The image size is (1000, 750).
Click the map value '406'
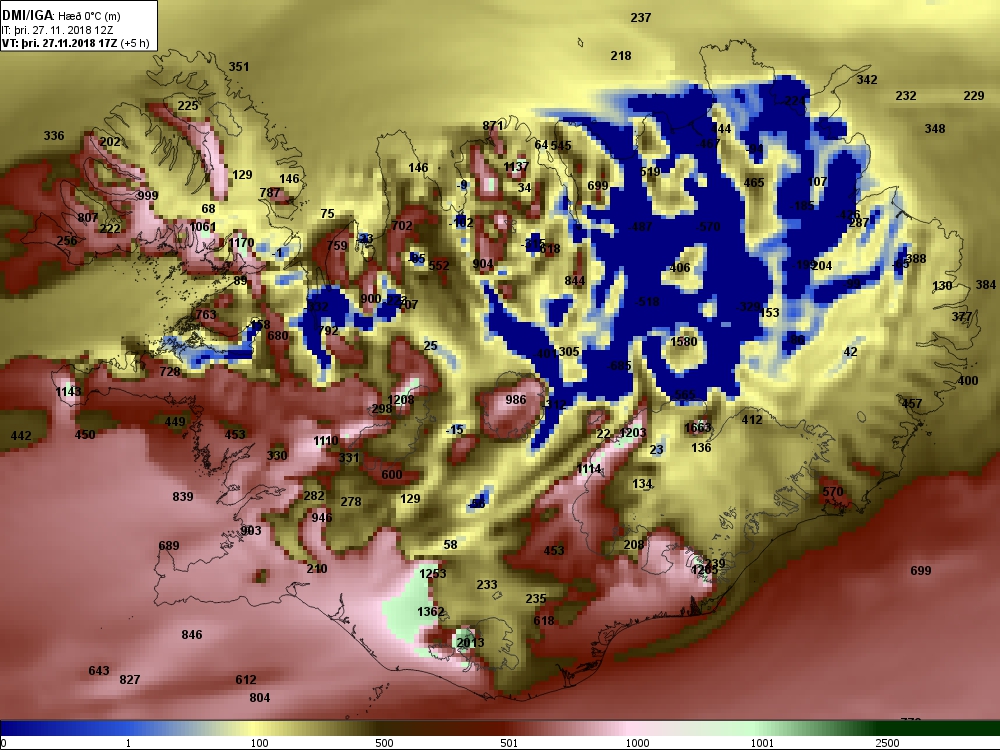pos(680,268)
